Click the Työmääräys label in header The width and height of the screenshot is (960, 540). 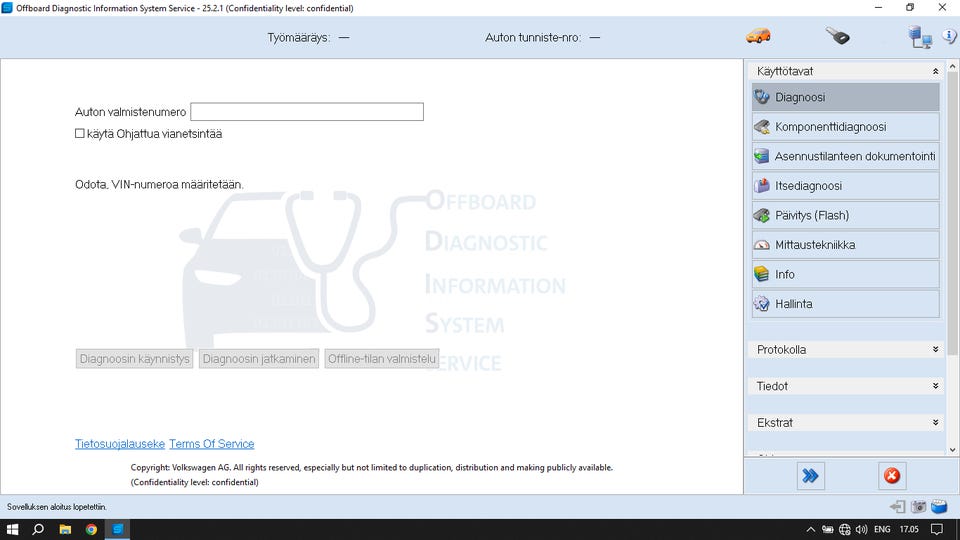tap(298, 37)
